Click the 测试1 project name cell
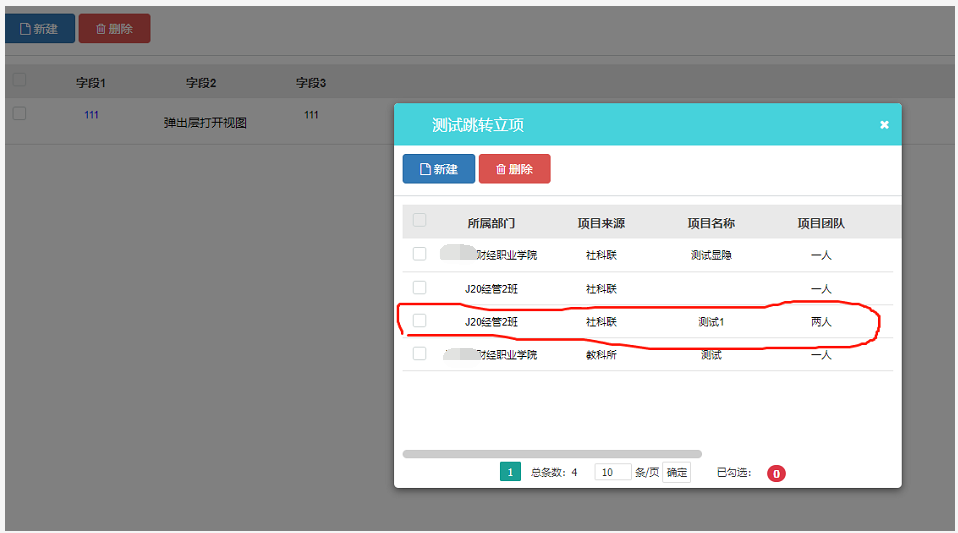Viewport: 958px width, 533px height. 711,322
